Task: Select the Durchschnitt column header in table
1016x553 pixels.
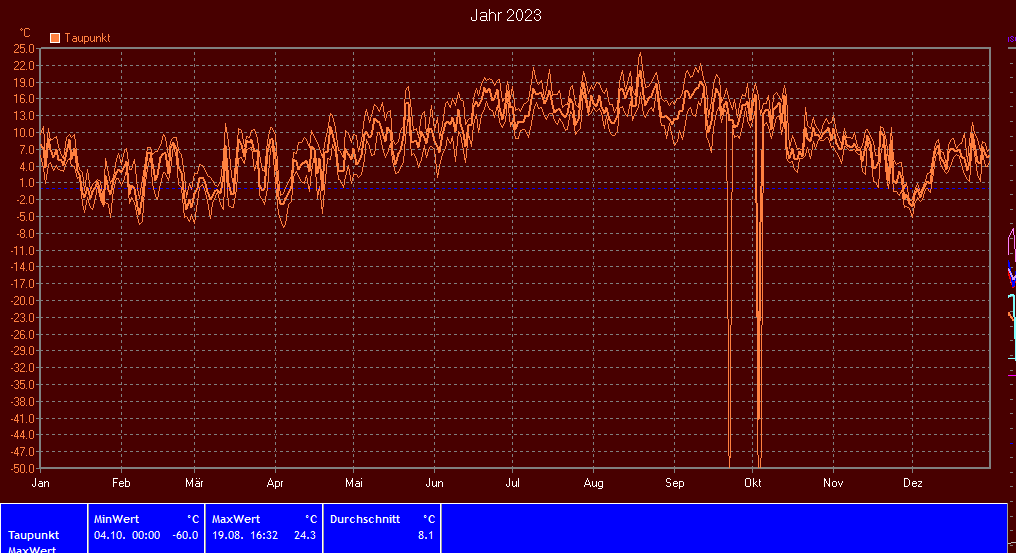Action: click(364, 519)
